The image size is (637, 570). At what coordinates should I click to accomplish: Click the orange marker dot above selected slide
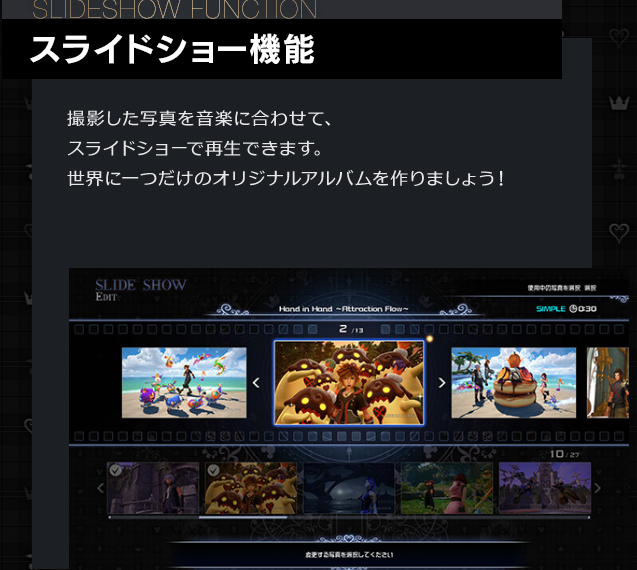coord(430,338)
